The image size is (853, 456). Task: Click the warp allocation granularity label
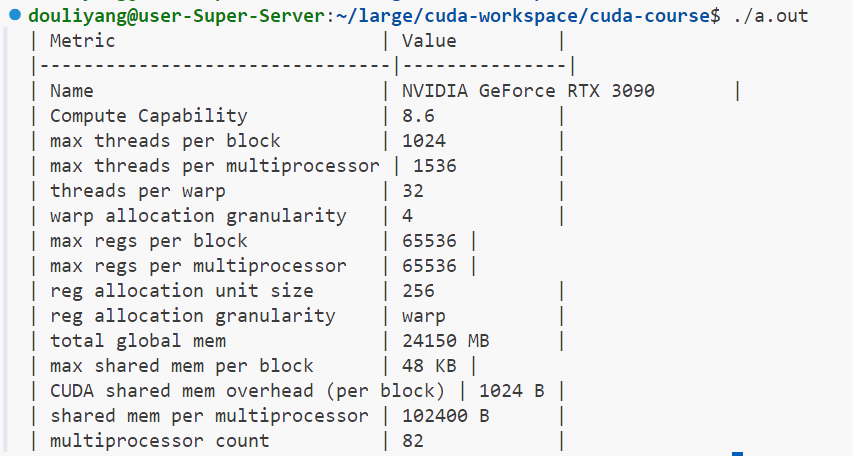[x=198, y=216]
